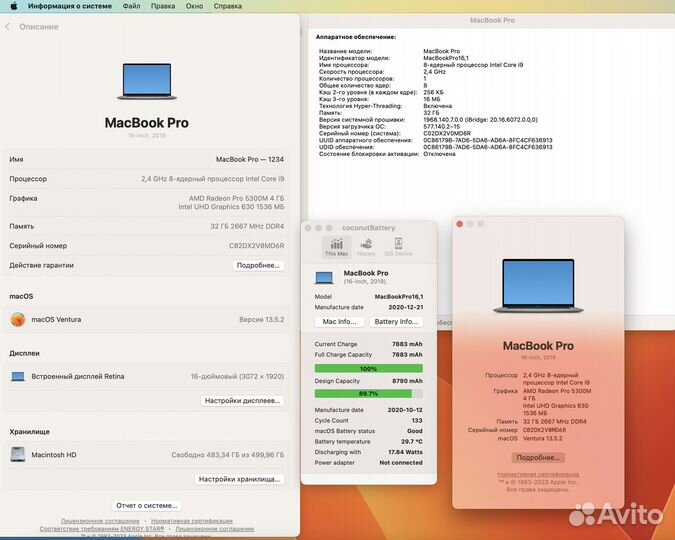Close the About This Mac window
The image size is (675, 540).
[x=460, y=224]
